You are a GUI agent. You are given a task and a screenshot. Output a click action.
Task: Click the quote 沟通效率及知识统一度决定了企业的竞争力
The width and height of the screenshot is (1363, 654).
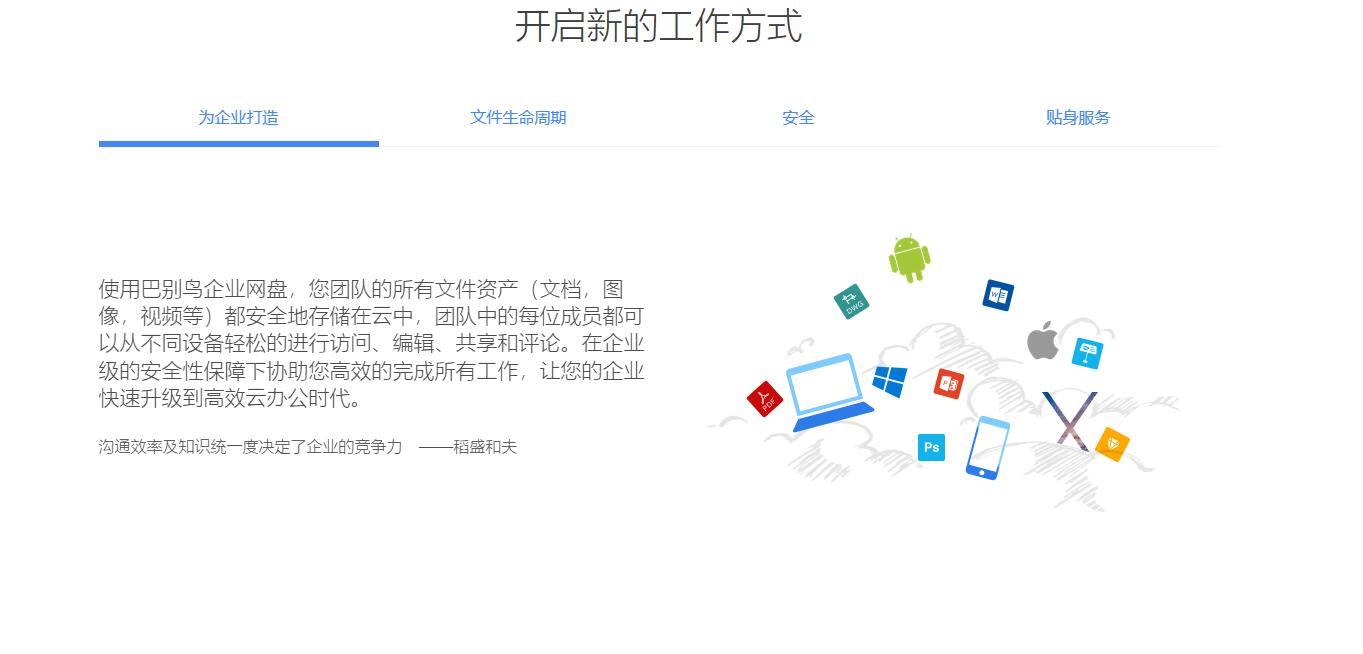pyautogui.click(x=250, y=447)
